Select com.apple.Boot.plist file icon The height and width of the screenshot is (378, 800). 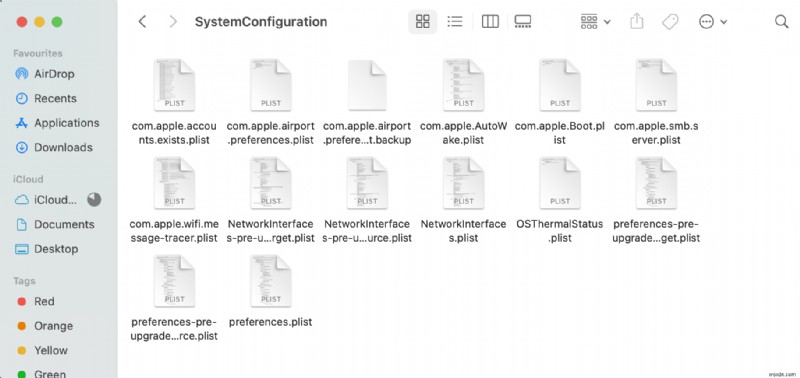coord(560,85)
